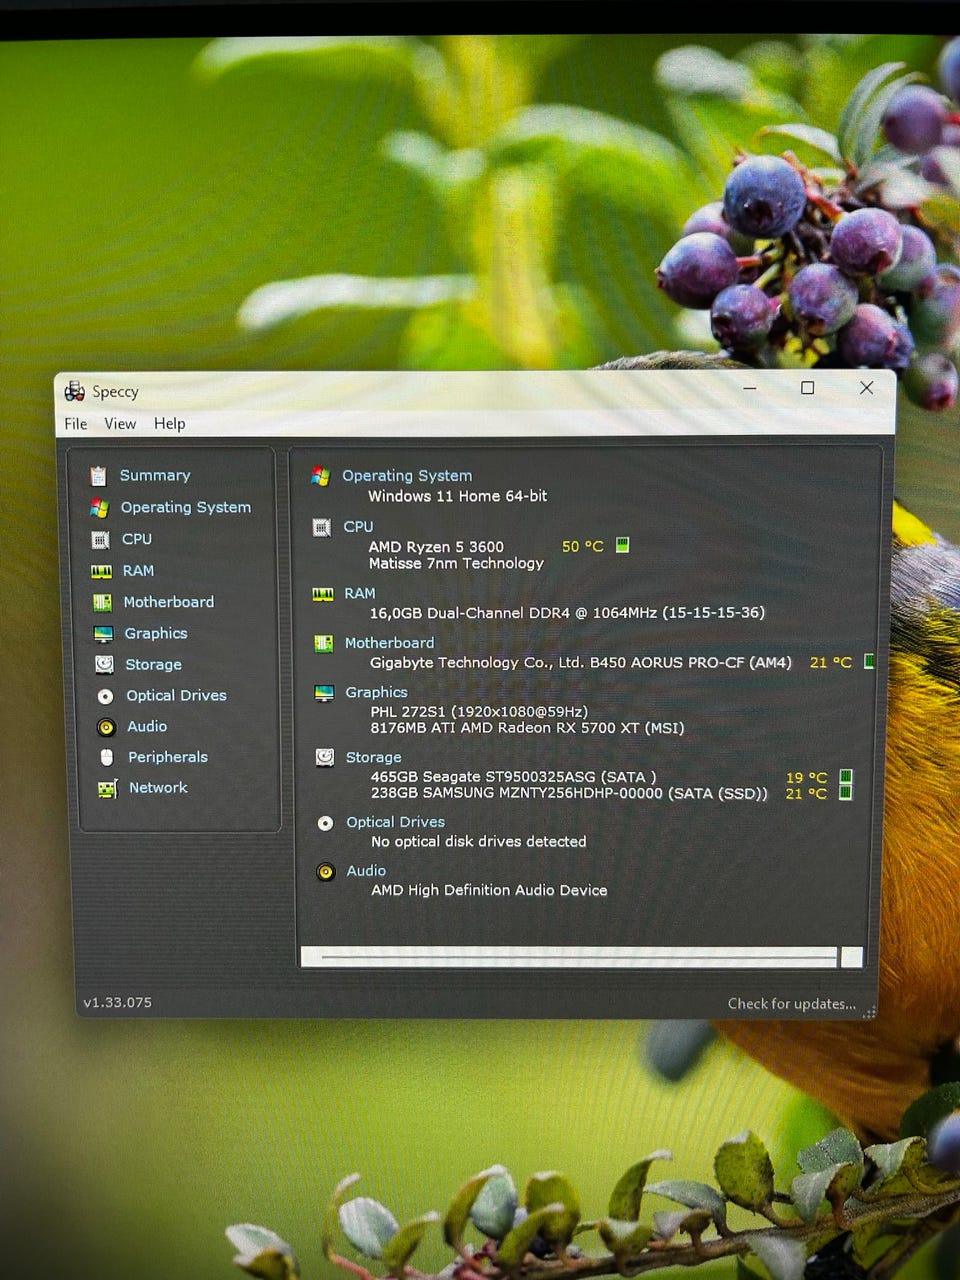The width and height of the screenshot is (960, 1280).
Task: Click the RAM icon in summary pane
Action: tap(322, 594)
